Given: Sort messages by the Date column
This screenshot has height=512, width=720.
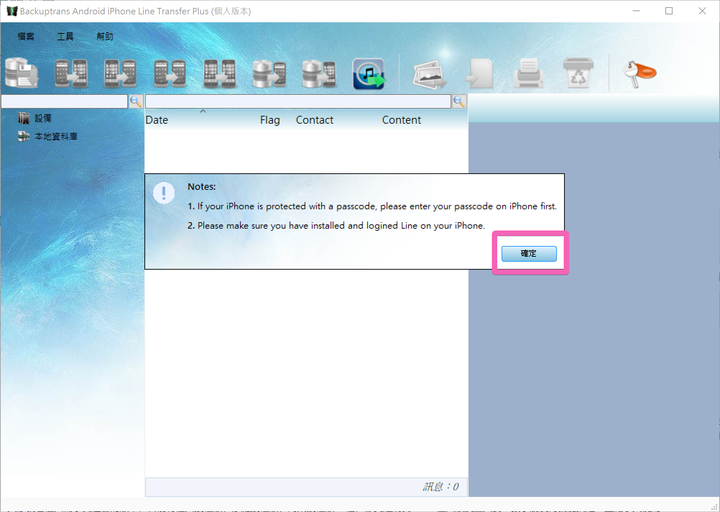Looking at the screenshot, I should click(157, 120).
